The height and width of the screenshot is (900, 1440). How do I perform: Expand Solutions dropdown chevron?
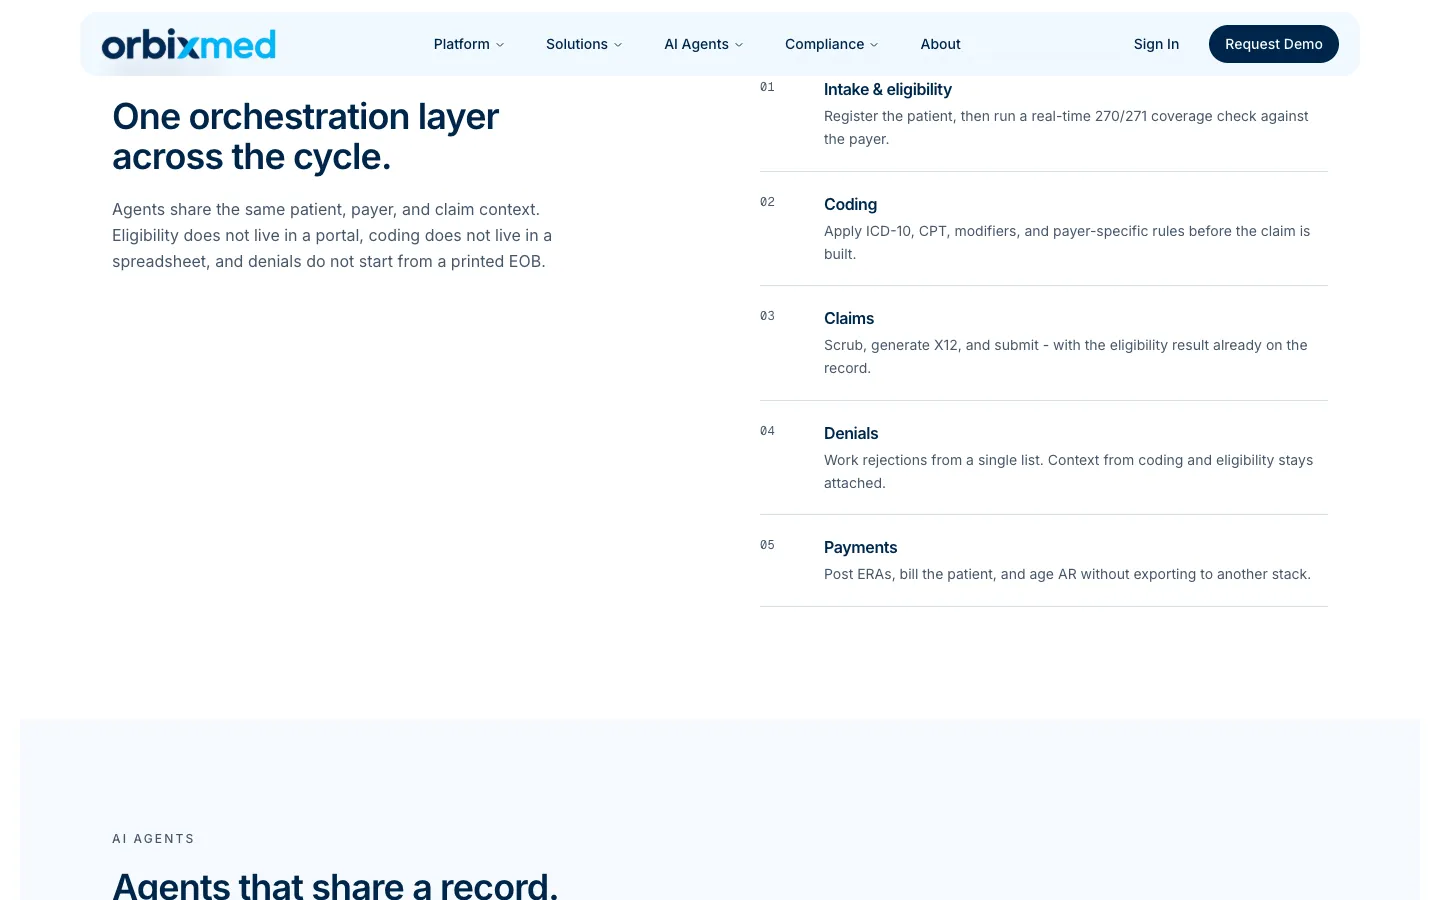pyautogui.click(x=618, y=45)
